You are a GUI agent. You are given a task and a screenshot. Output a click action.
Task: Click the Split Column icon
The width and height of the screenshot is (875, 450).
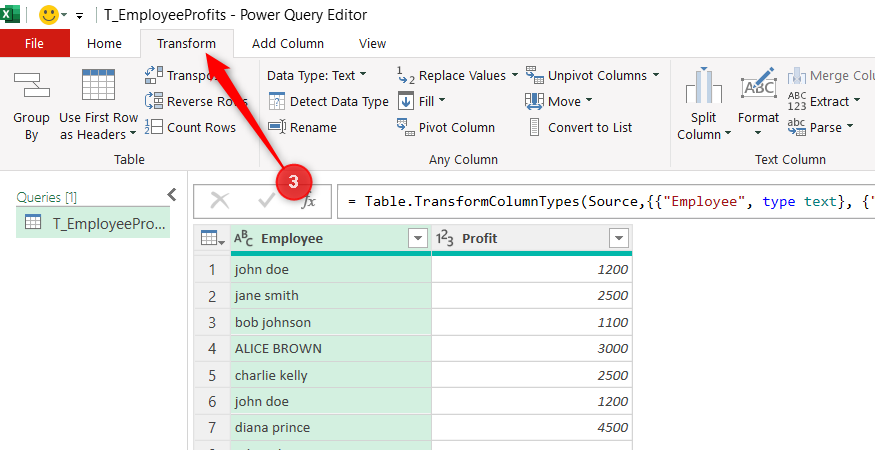(703, 85)
